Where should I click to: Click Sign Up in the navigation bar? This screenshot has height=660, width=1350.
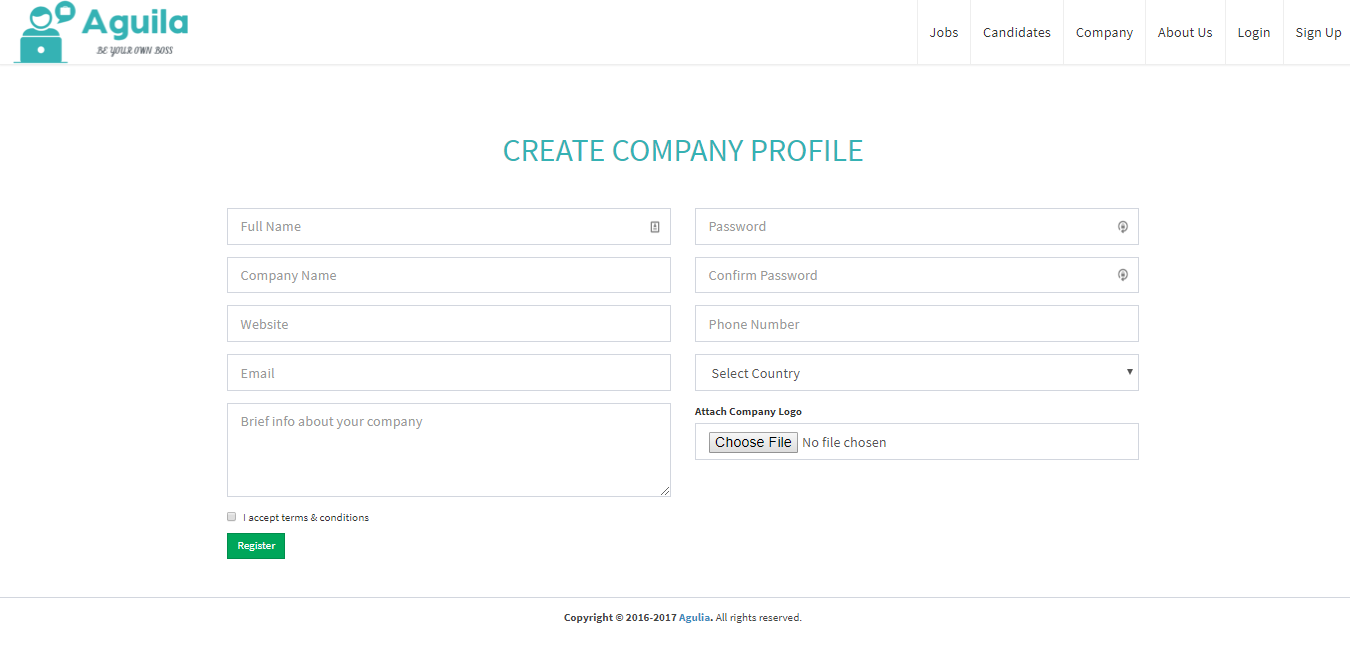pyautogui.click(x=1318, y=33)
